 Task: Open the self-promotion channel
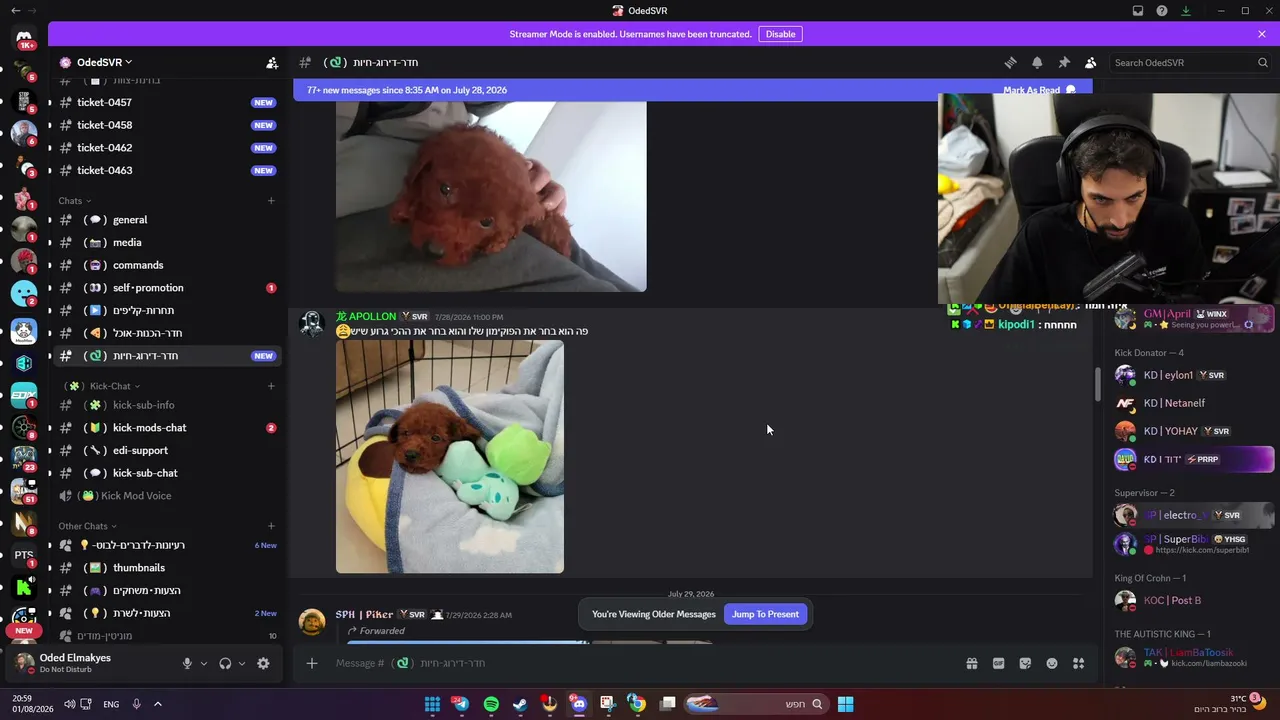click(x=166, y=288)
